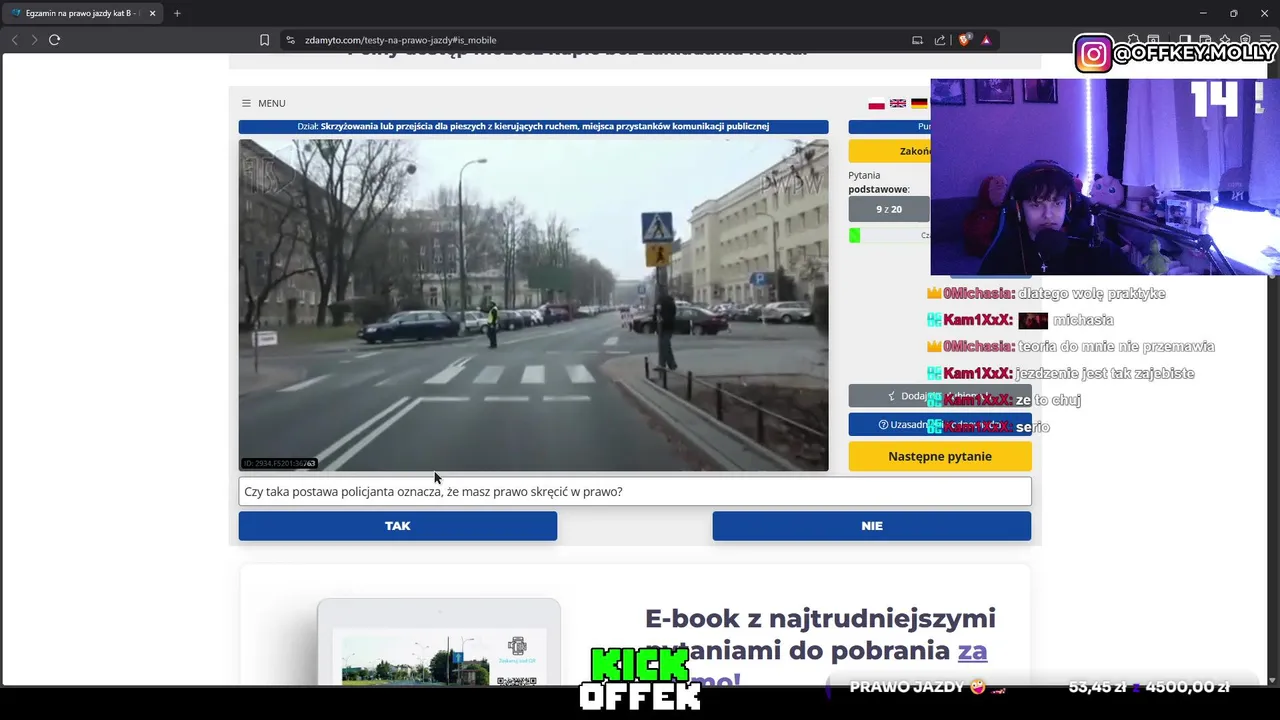Image resolution: width=1280 pixels, height=720 pixels.
Task: Switch language to German flag
Action: 919,103
